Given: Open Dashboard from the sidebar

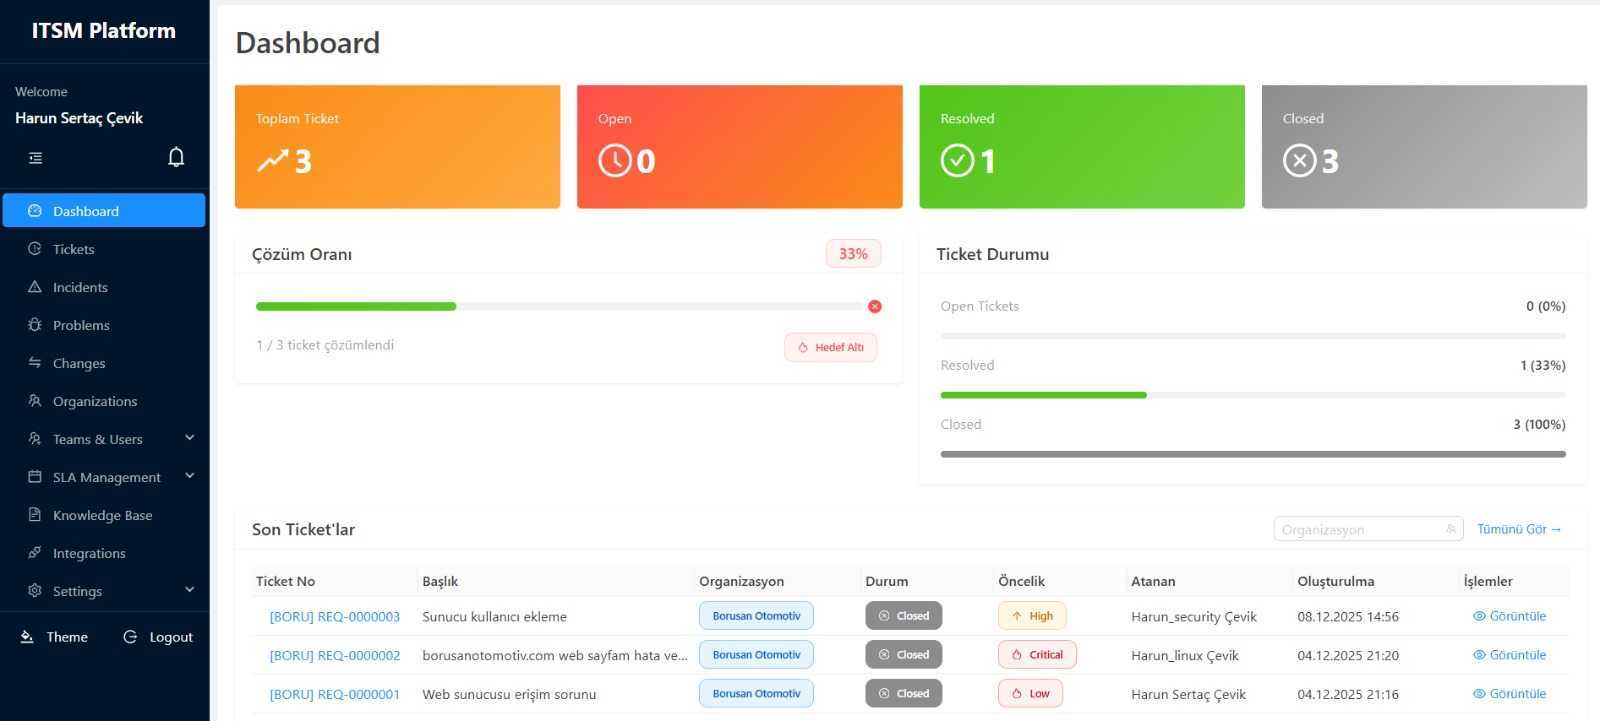Looking at the screenshot, I should [x=104, y=211].
